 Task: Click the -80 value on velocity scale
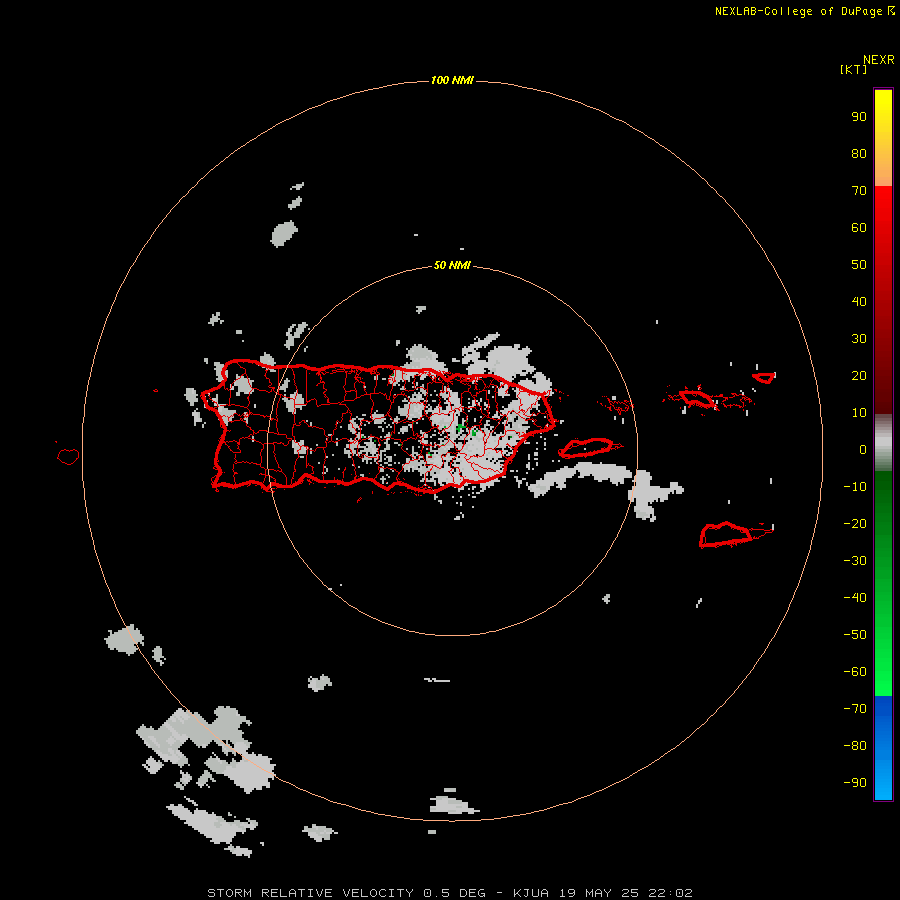click(855, 746)
